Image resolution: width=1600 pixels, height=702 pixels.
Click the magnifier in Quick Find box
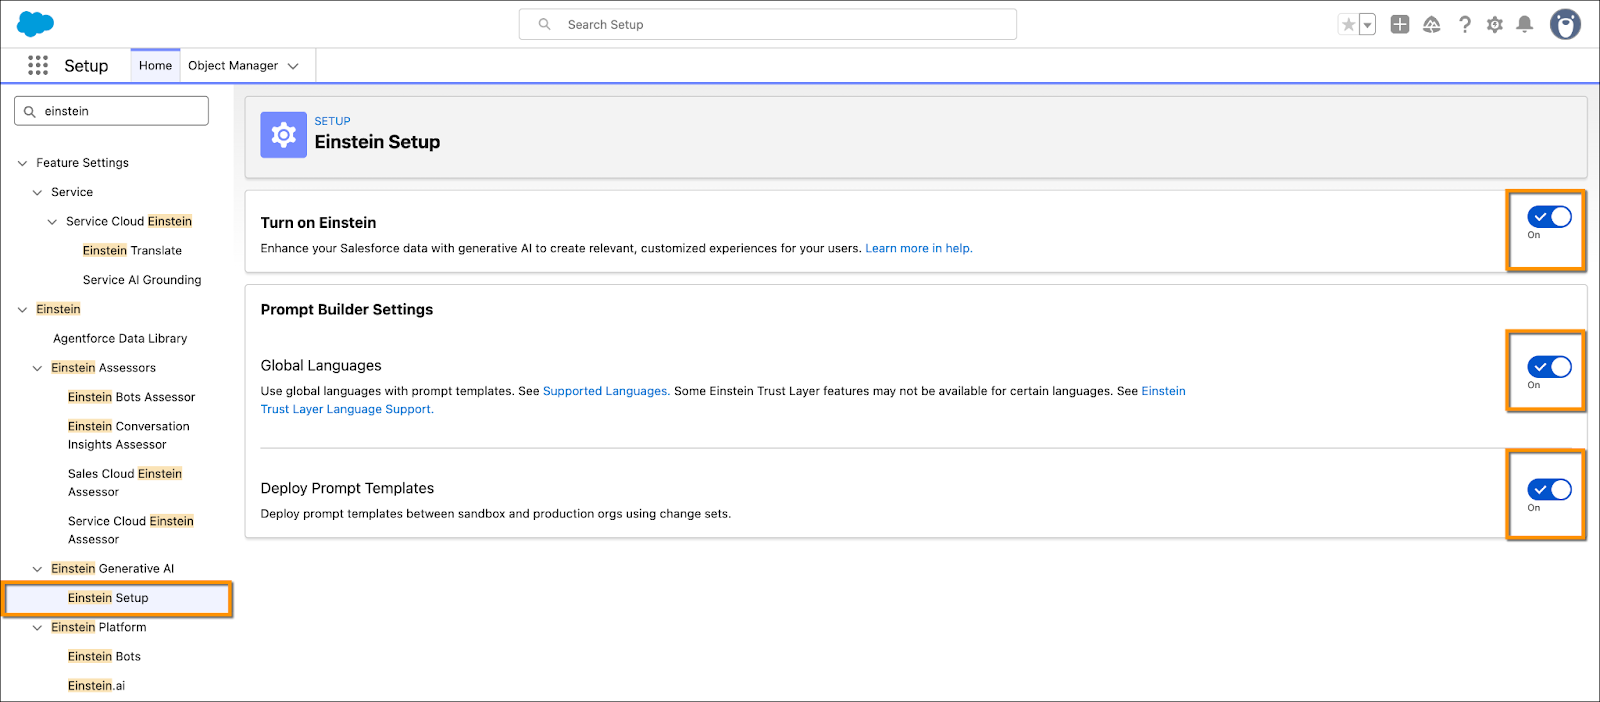30,111
